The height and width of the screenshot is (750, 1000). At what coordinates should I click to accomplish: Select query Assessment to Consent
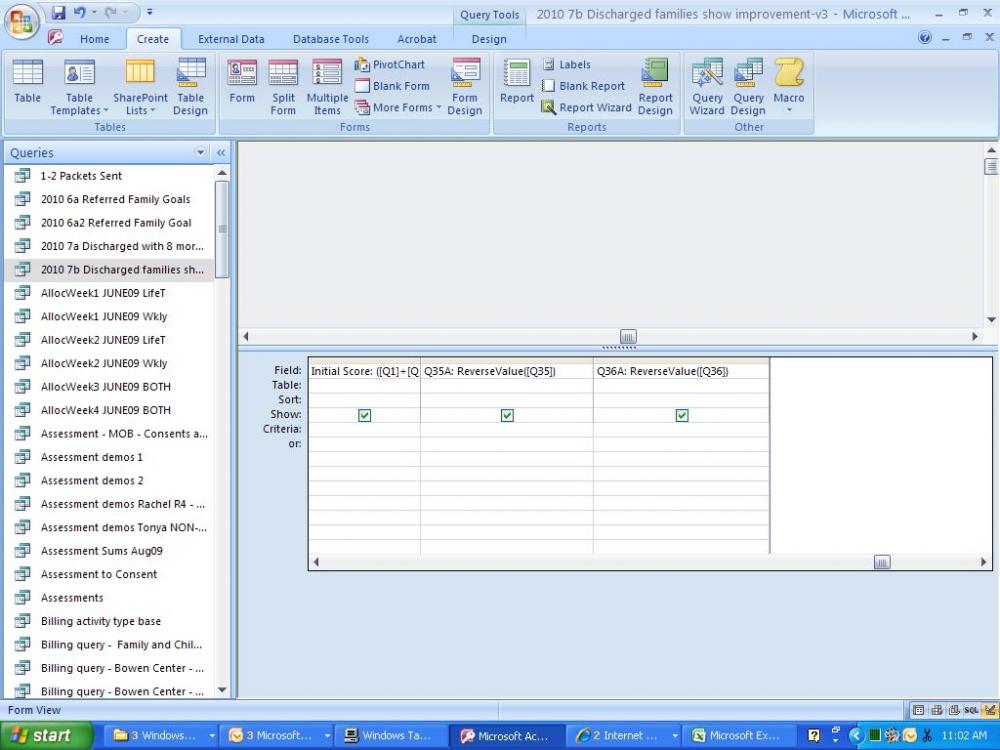109,574
